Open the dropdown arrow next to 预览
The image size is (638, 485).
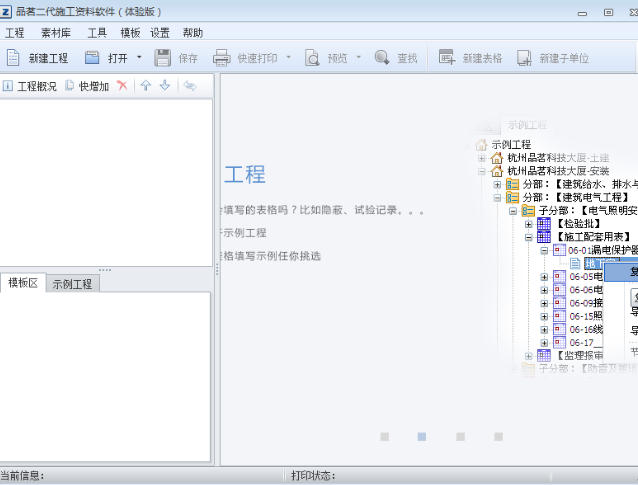coord(360,58)
